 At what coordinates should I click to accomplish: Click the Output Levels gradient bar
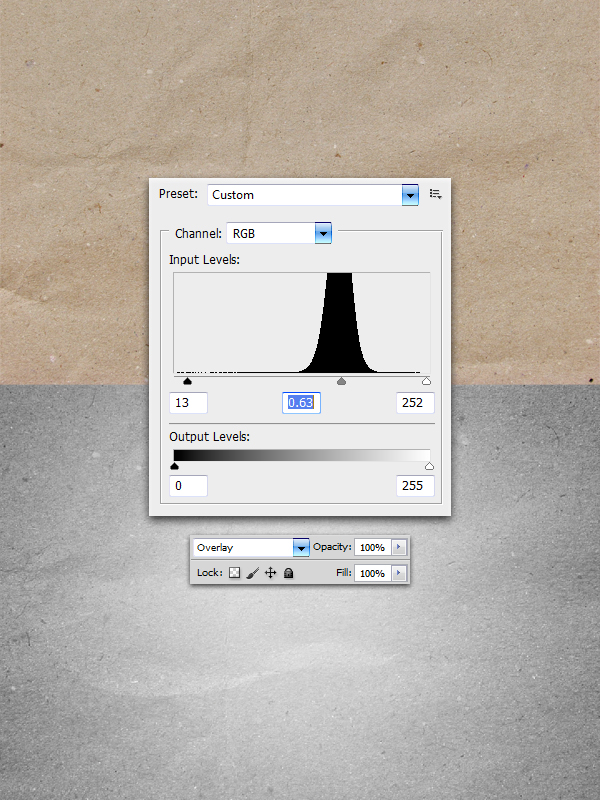(x=302, y=455)
